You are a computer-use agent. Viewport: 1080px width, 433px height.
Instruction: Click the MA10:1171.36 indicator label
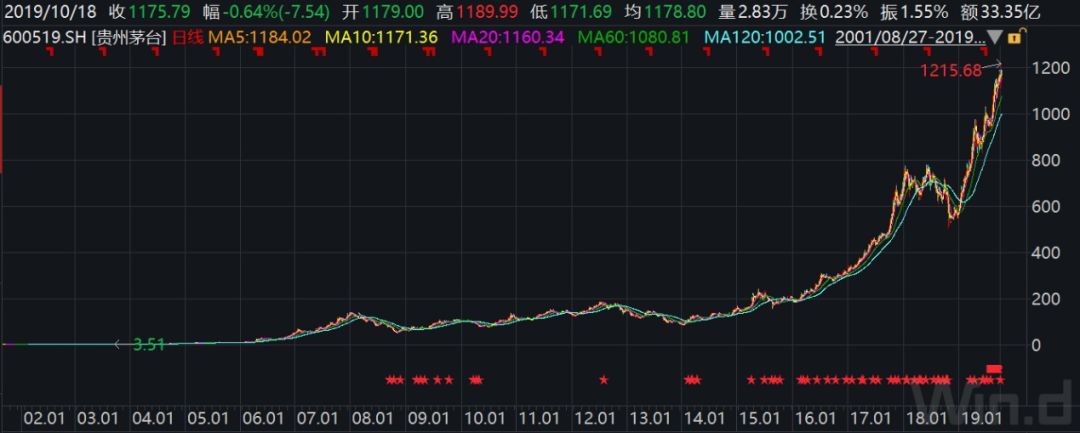381,37
